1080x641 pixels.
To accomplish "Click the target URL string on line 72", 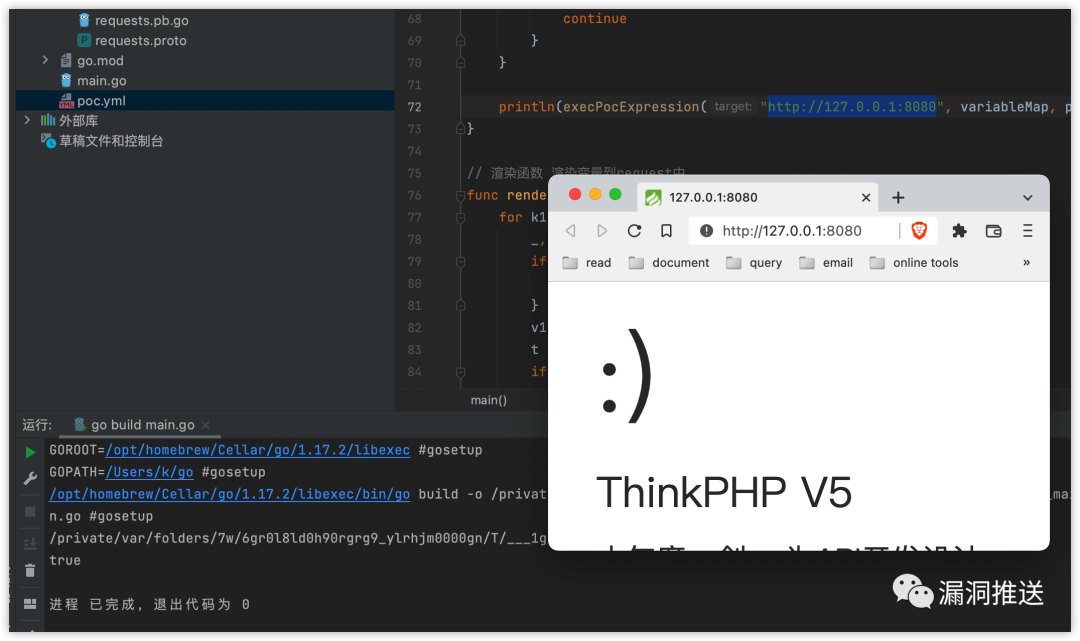I will click(x=851, y=107).
